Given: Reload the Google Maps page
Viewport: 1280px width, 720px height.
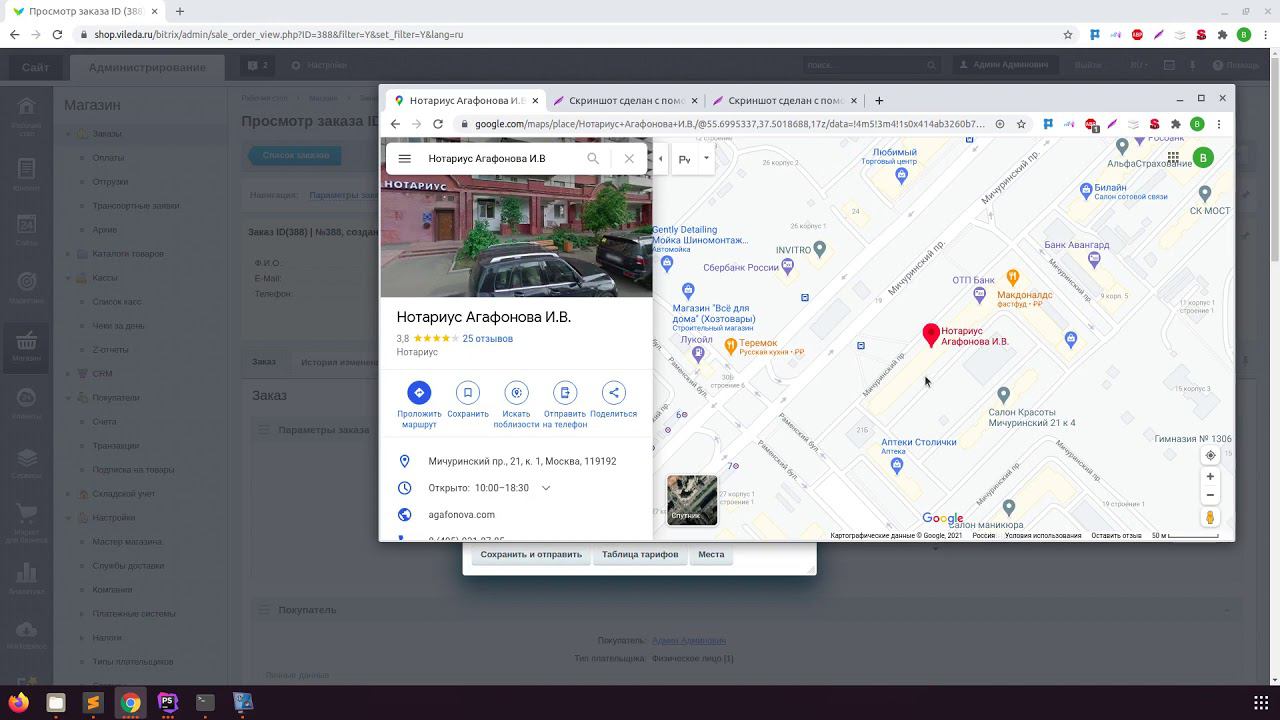Looking at the screenshot, I should (x=438, y=124).
